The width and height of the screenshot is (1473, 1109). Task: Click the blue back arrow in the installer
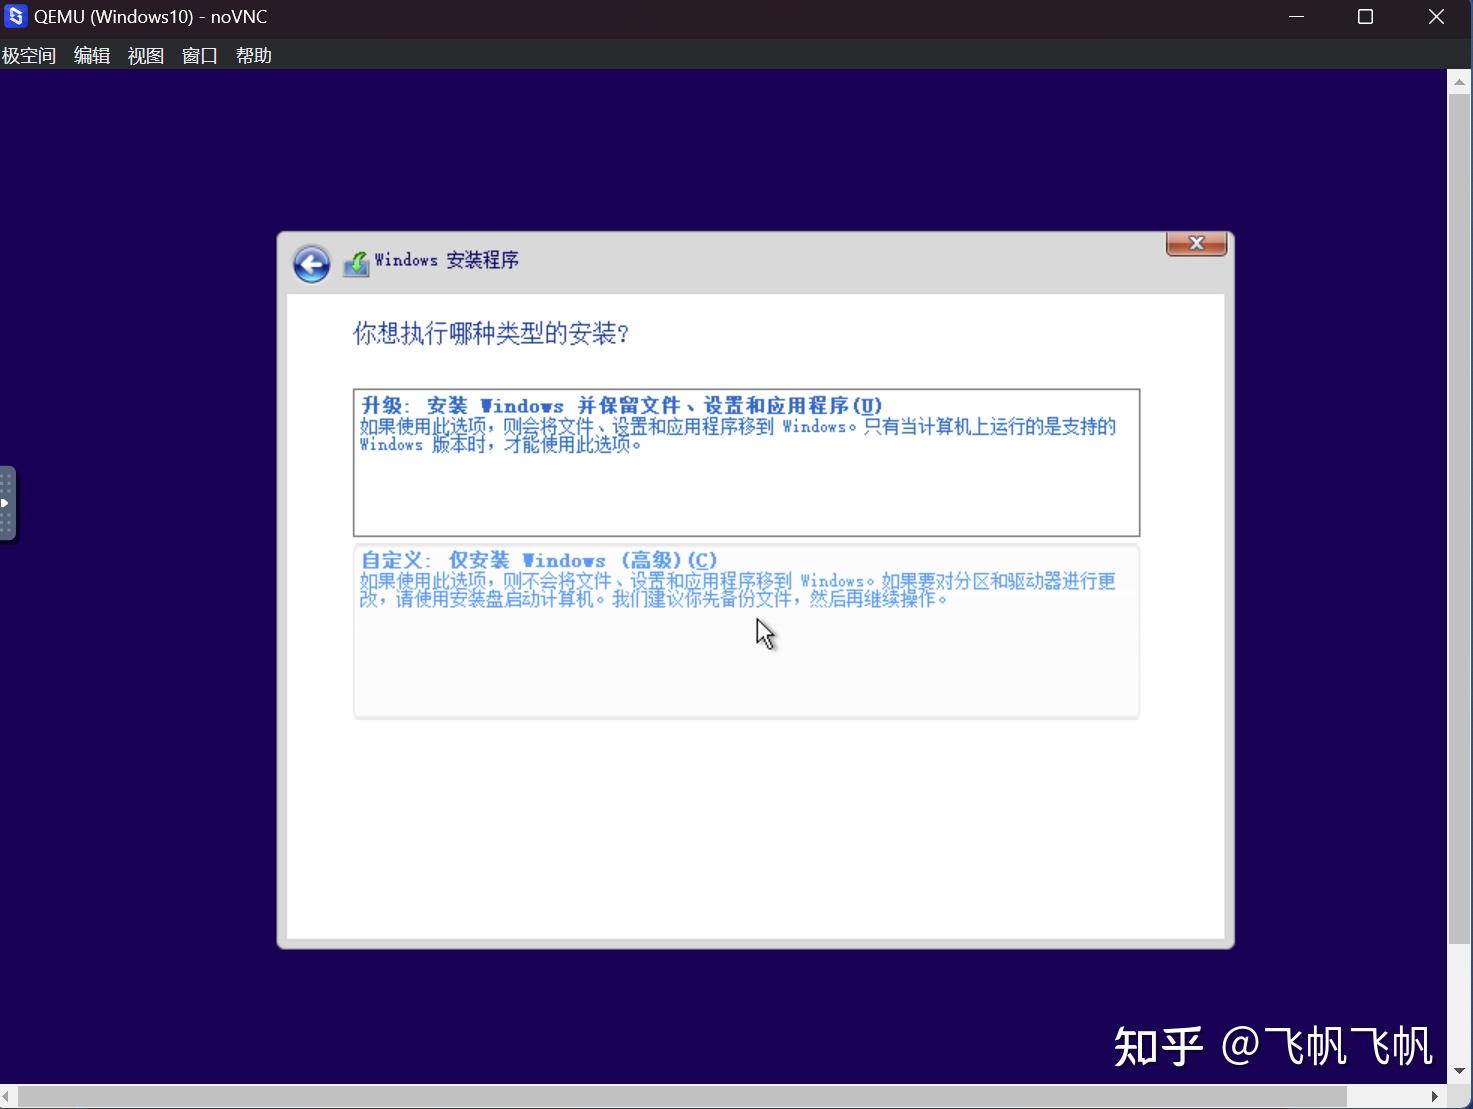(x=311, y=263)
